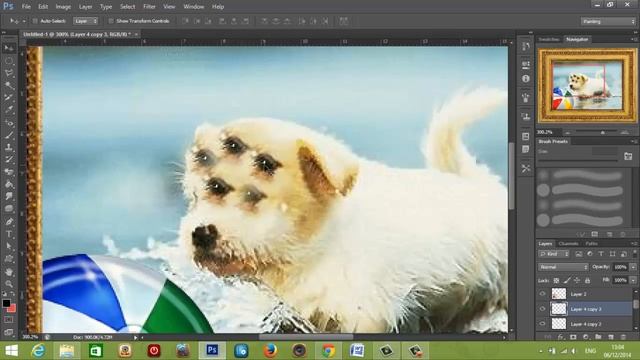640x360 pixels.
Task: Toggle lock image pixels brush icon
Action: 567,280
